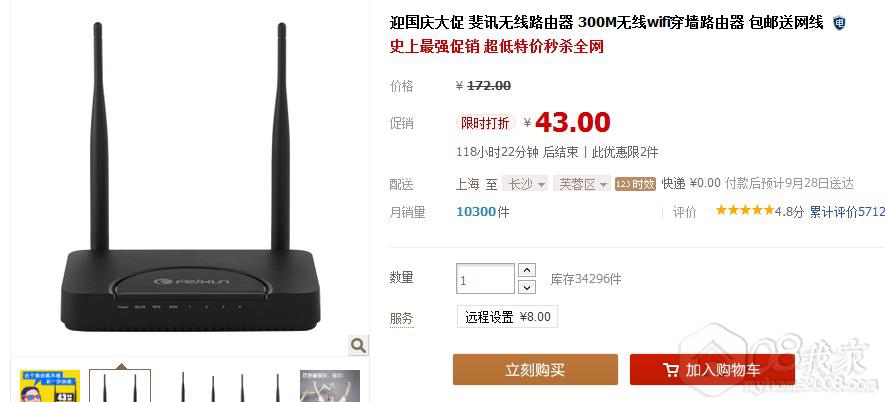Decrease quantity with the down arrow
Screen dimensions: 885x402
[x=527, y=287]
